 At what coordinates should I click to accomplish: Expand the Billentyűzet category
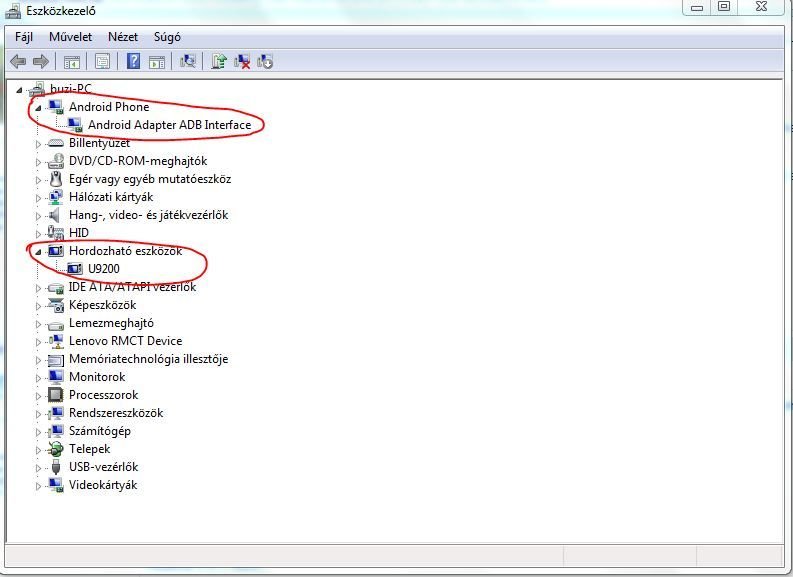coord(38,144)
